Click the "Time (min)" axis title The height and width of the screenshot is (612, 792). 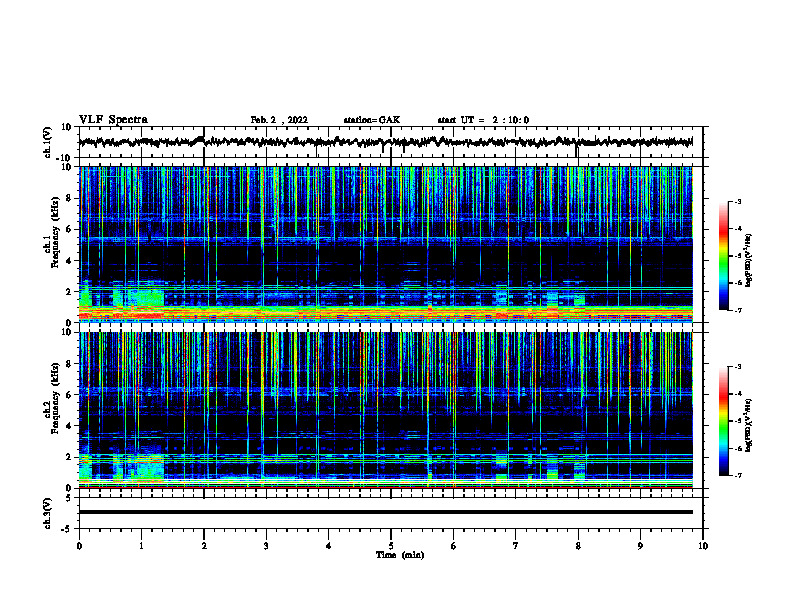pyautogui.click(x=400, y=555)
